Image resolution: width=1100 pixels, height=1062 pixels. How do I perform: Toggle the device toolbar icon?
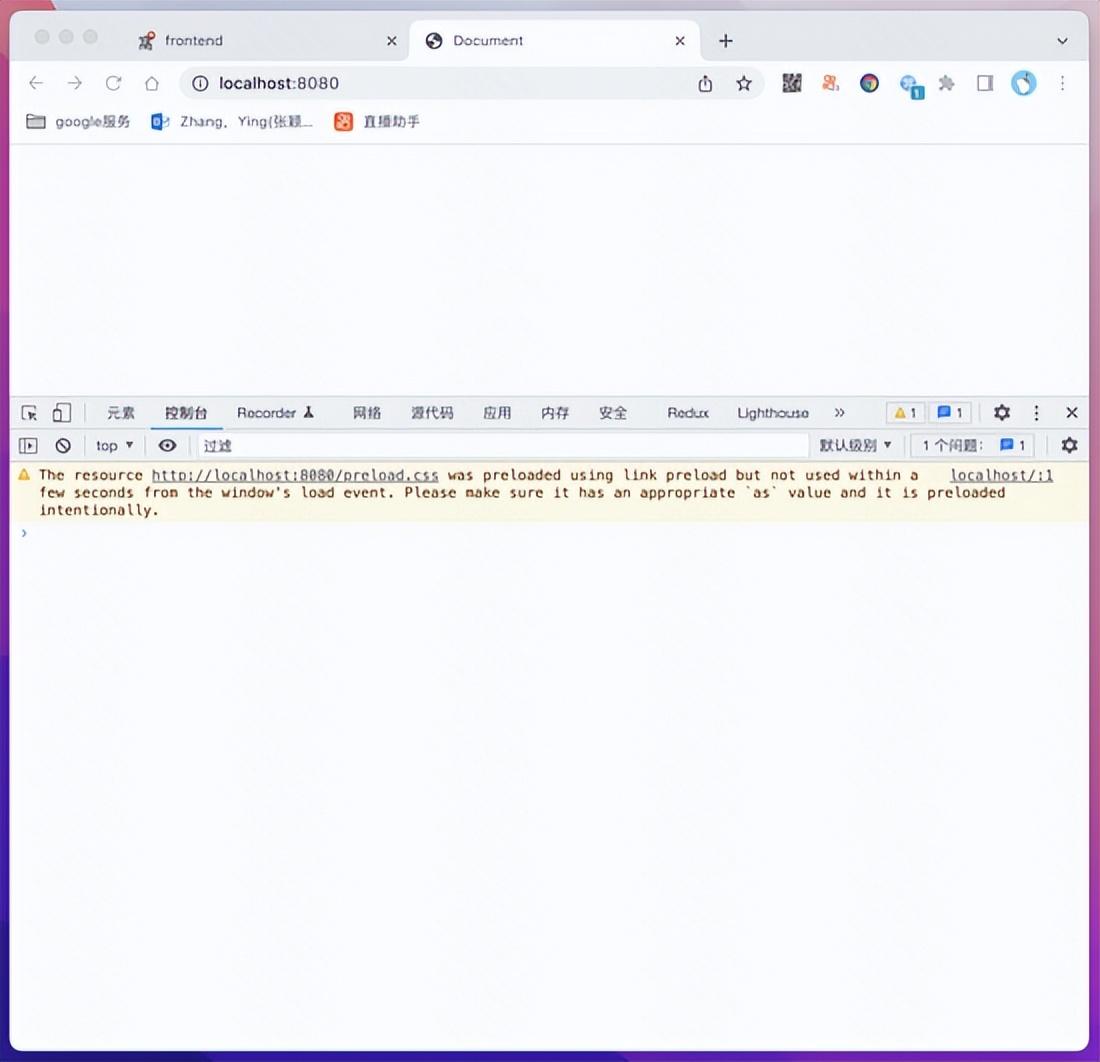coord(62,412)
